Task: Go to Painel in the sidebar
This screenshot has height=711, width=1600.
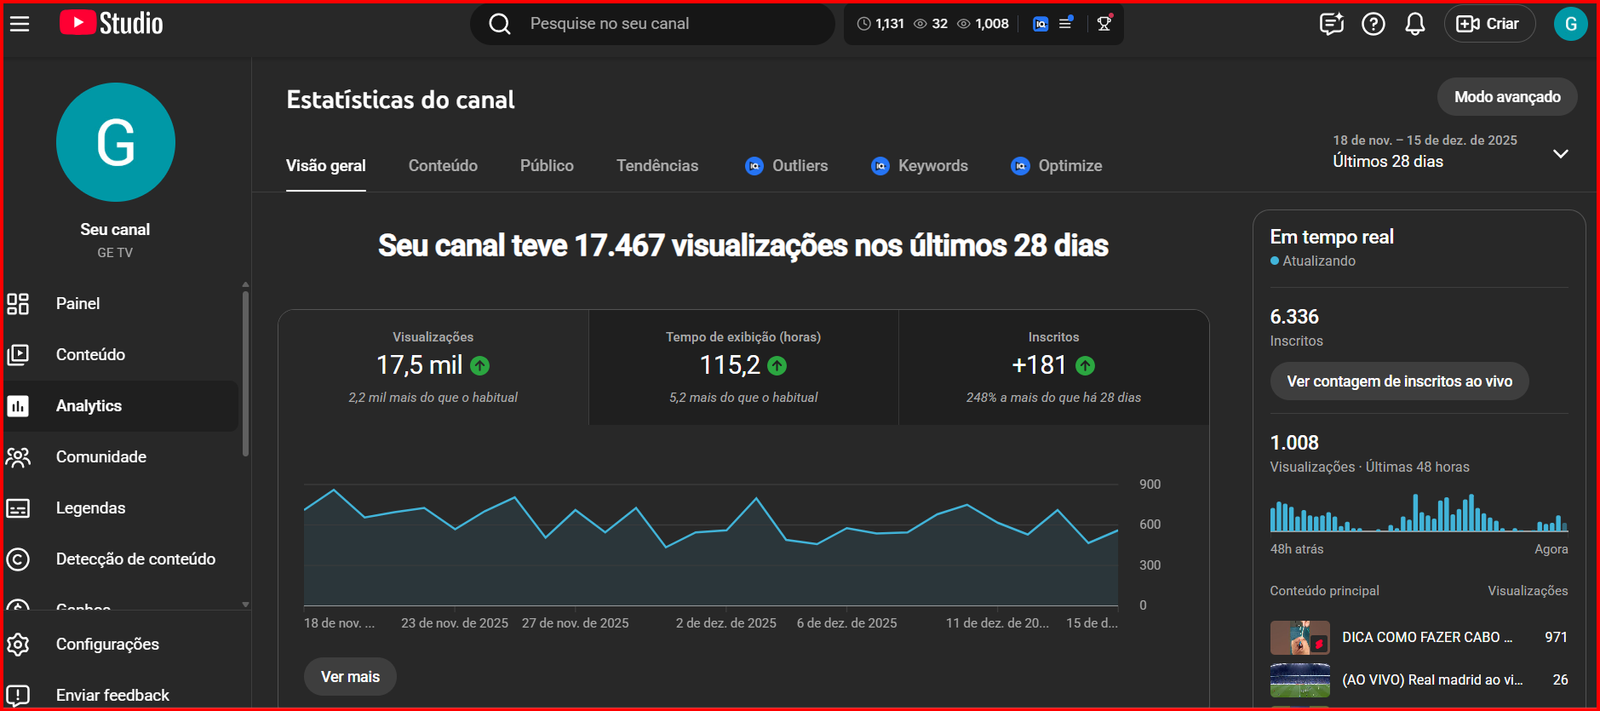Action: tap(121, 303)
